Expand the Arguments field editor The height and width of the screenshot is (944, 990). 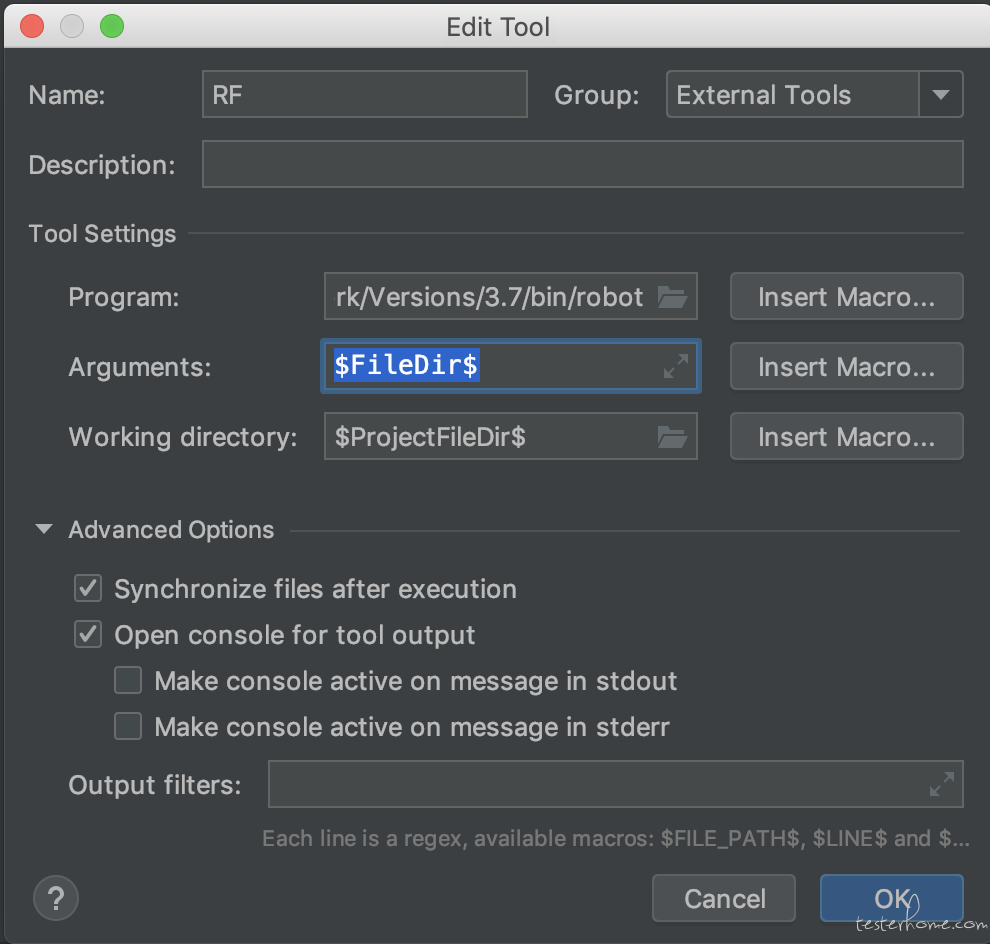coord(676,366)
